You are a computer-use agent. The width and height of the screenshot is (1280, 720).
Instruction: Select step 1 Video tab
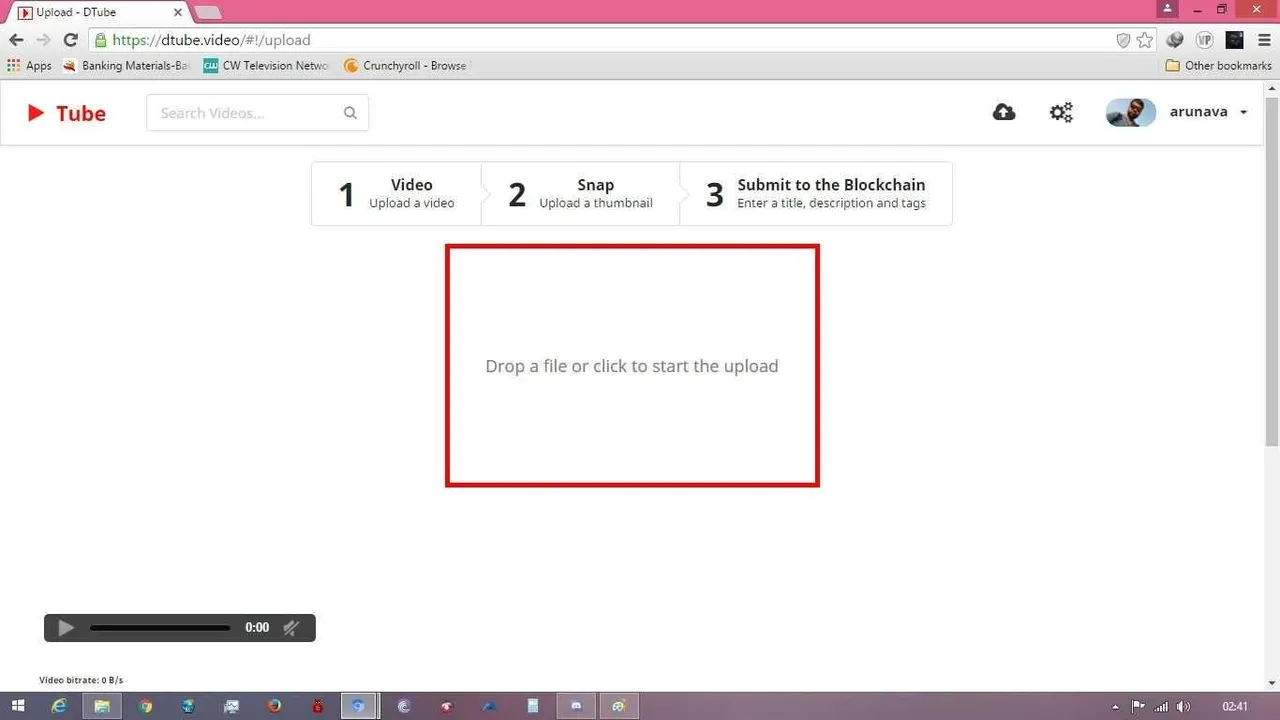(x=397, y=194)
